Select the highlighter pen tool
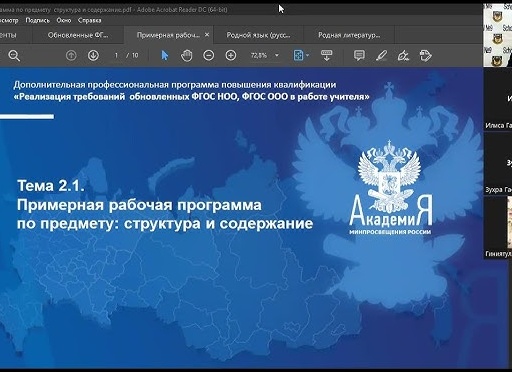Image resolution: width=512 pixels, height=372 pixels. pyautogui.click(x=381, y=55)
